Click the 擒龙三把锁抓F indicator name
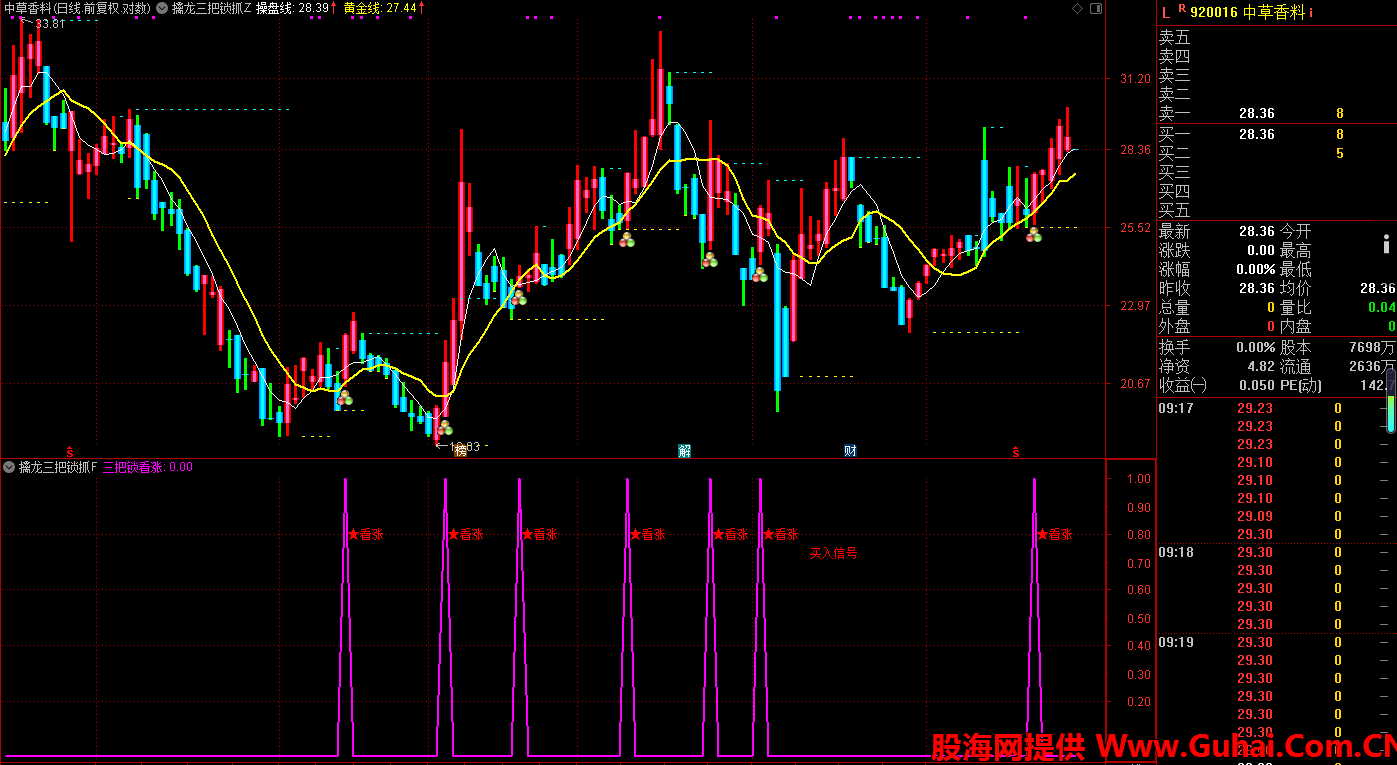The height and width of the screenshot is (765, 1397). 58,467
